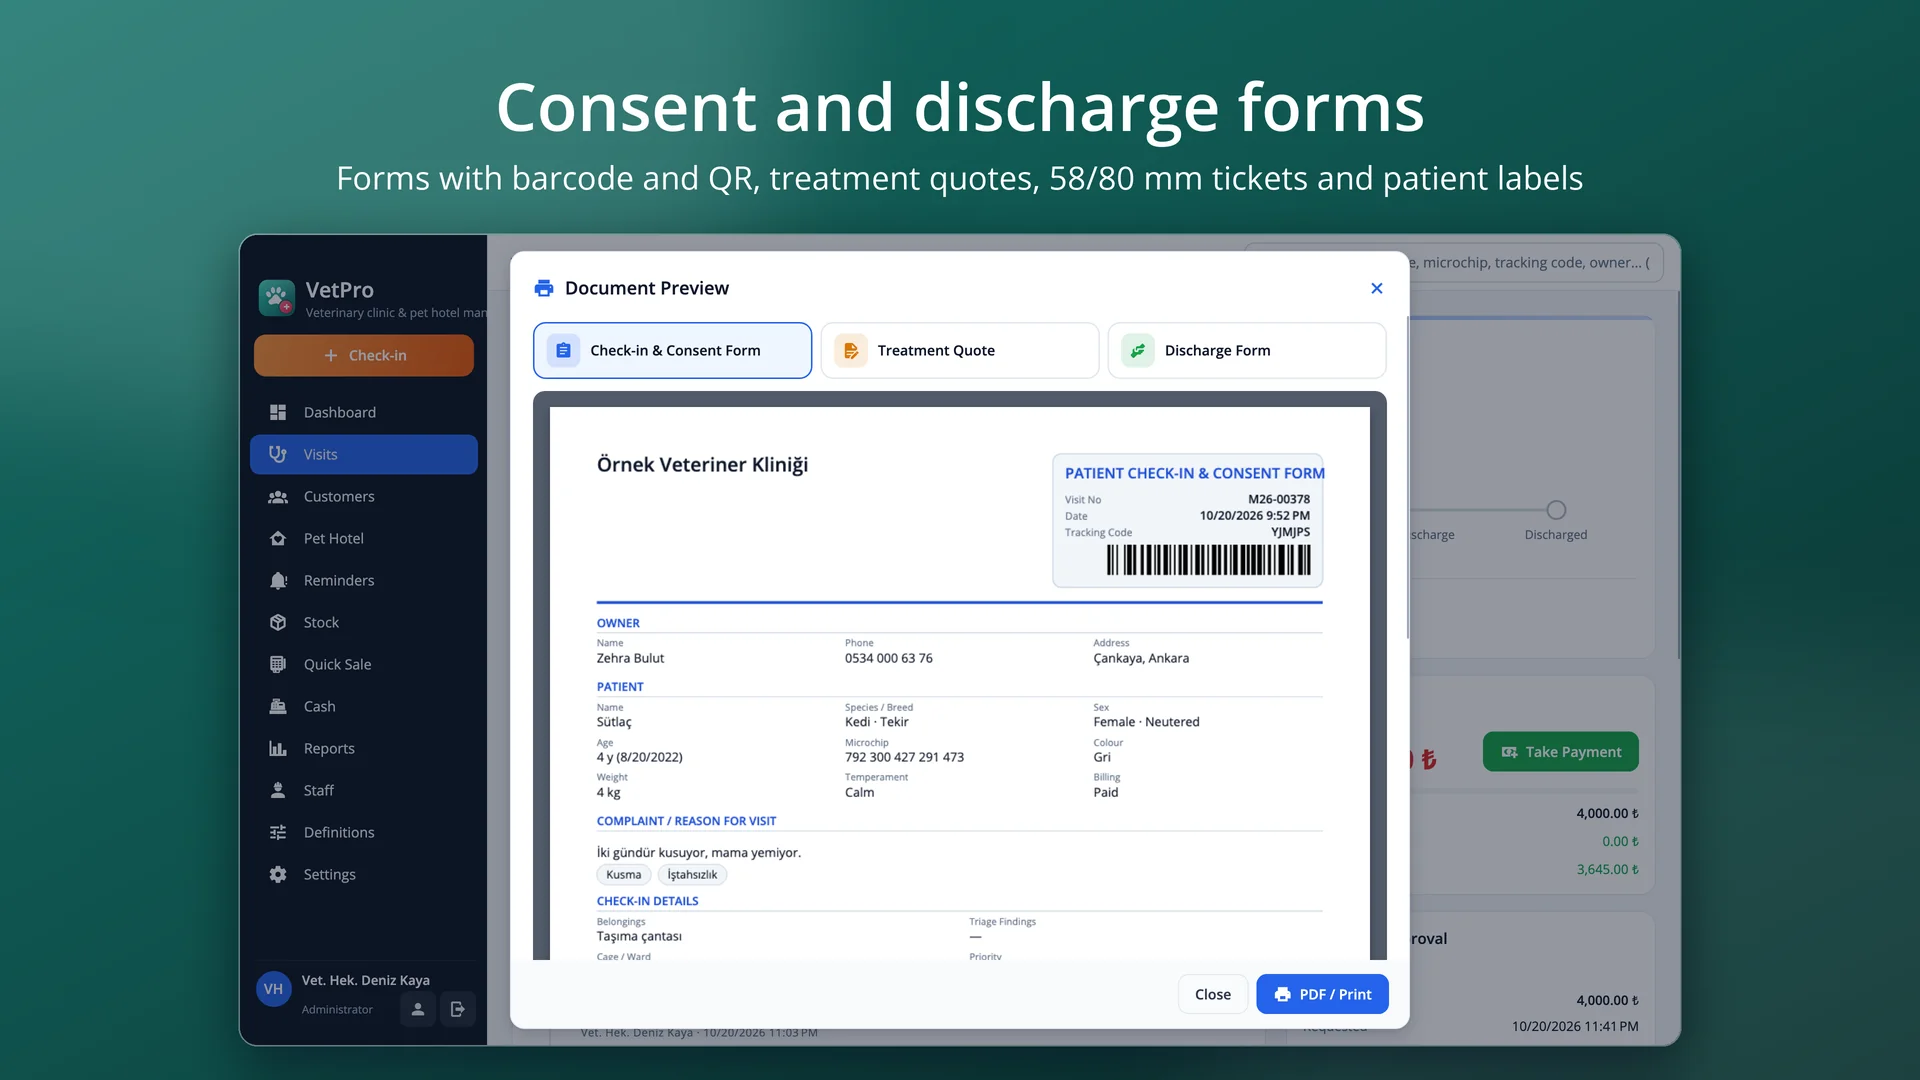1920x1080 pixels.
Task: Click the Kusma complaint tag
Action: click(624, 875)
